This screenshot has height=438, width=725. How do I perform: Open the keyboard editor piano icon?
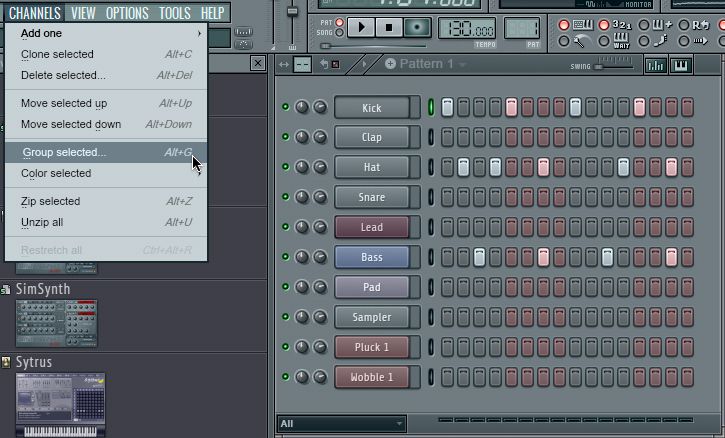tap(681, 65)
